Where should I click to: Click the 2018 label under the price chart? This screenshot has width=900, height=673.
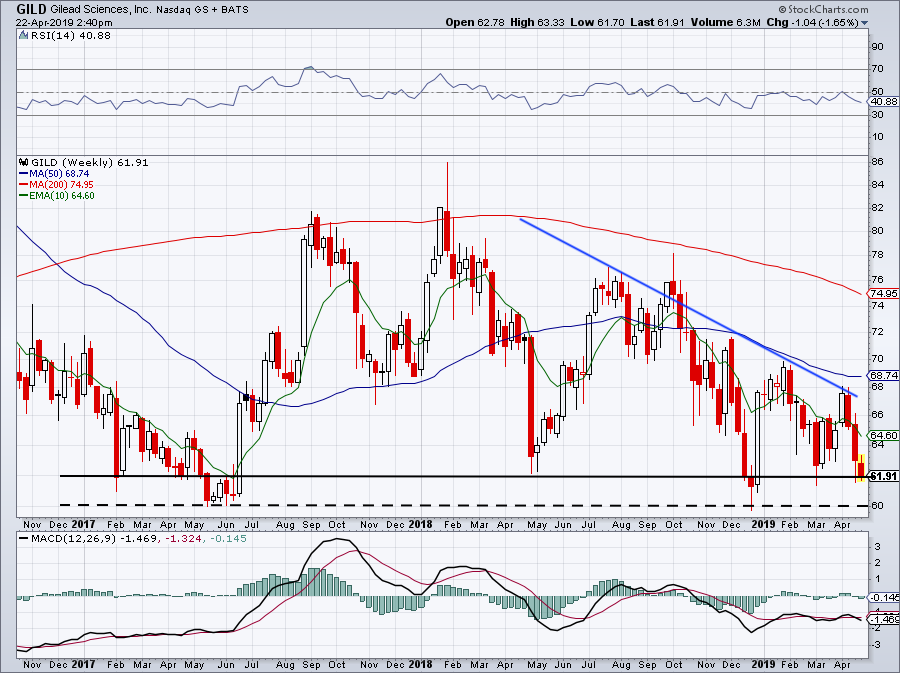pyautogui.click(x=420, y=524)
